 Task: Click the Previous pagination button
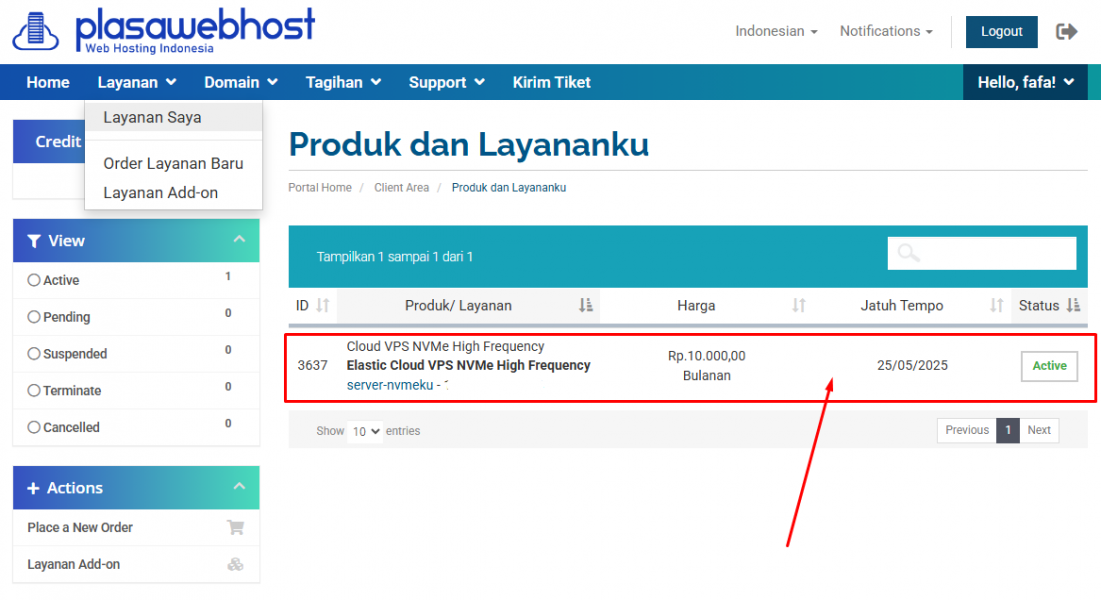967,430
